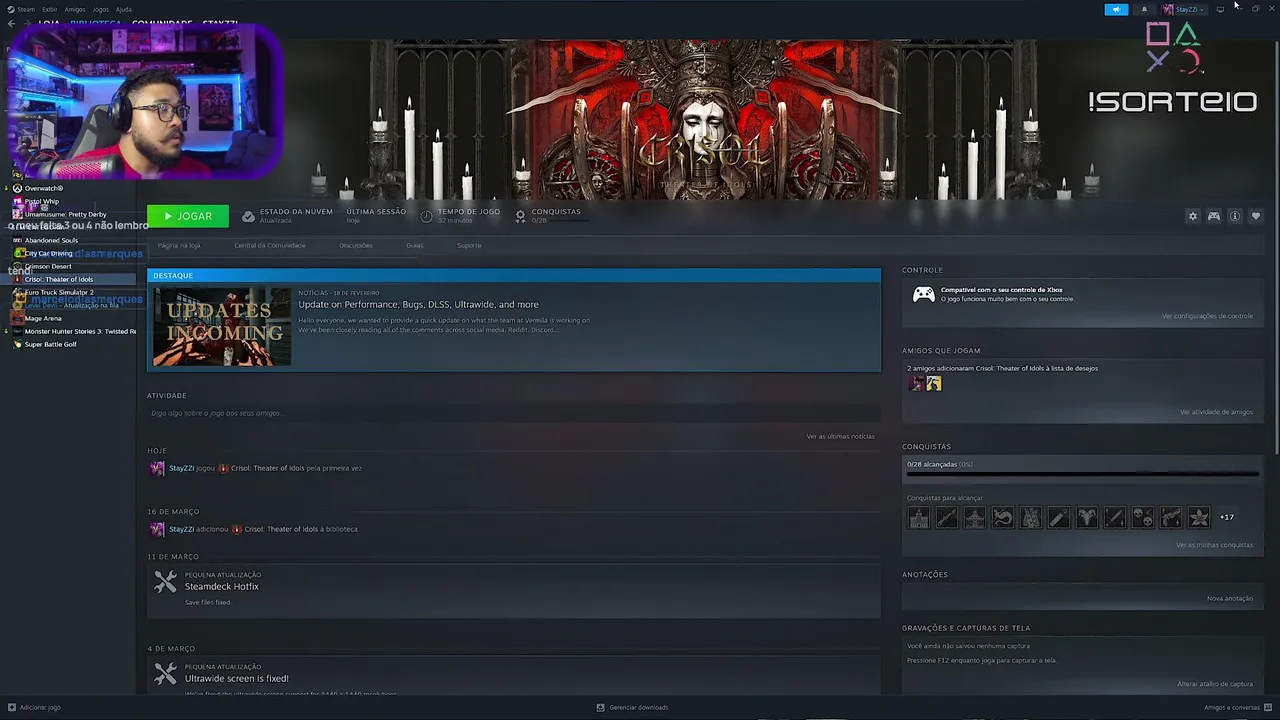Open announcements megaphone icon
Image resolution: width=1280 pixels, height=720 pixels.
pyautogui.click(x=1116, y=9)
